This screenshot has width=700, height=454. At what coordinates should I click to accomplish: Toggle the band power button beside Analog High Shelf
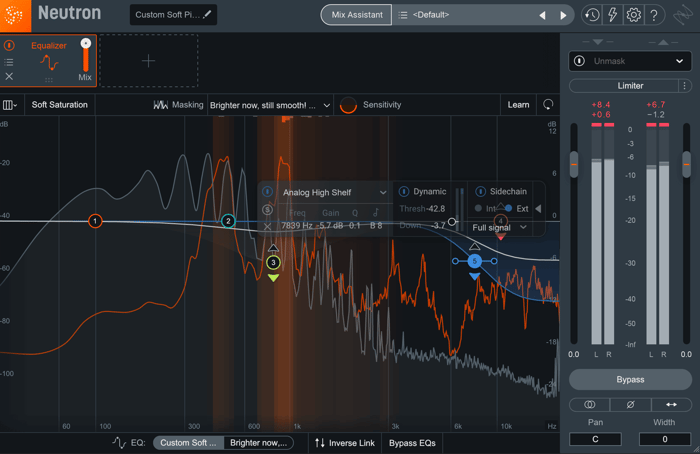[x=267, y=192]
